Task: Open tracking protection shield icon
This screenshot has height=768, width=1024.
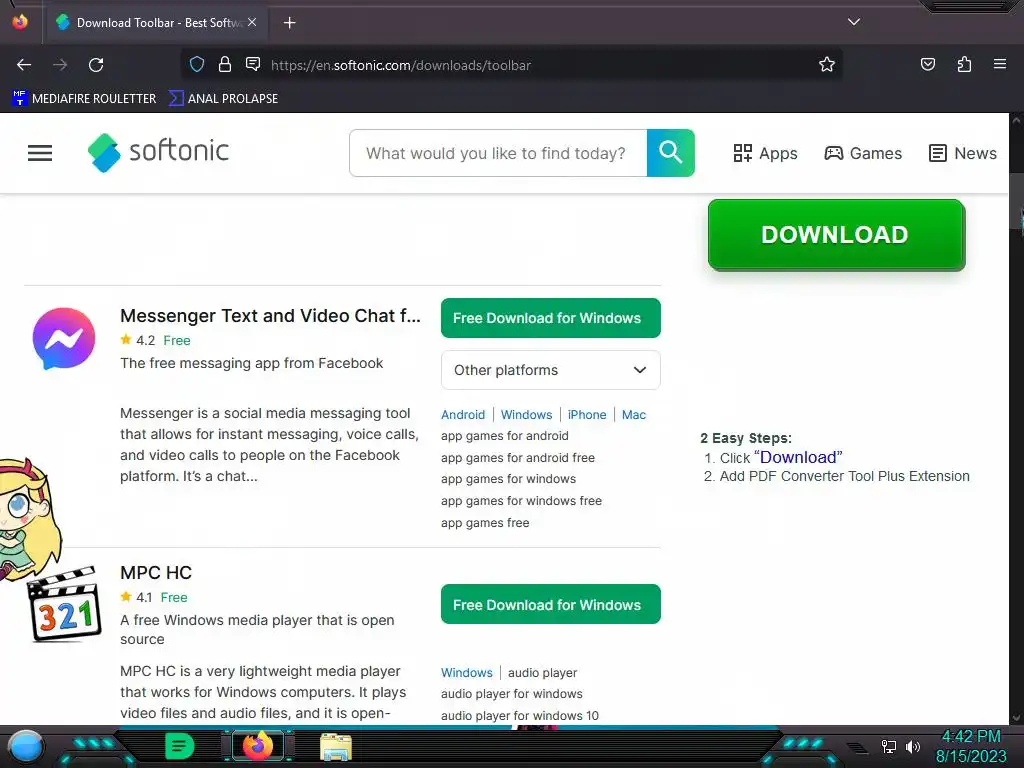Action: pyautogui.click(x=197, y=65)
